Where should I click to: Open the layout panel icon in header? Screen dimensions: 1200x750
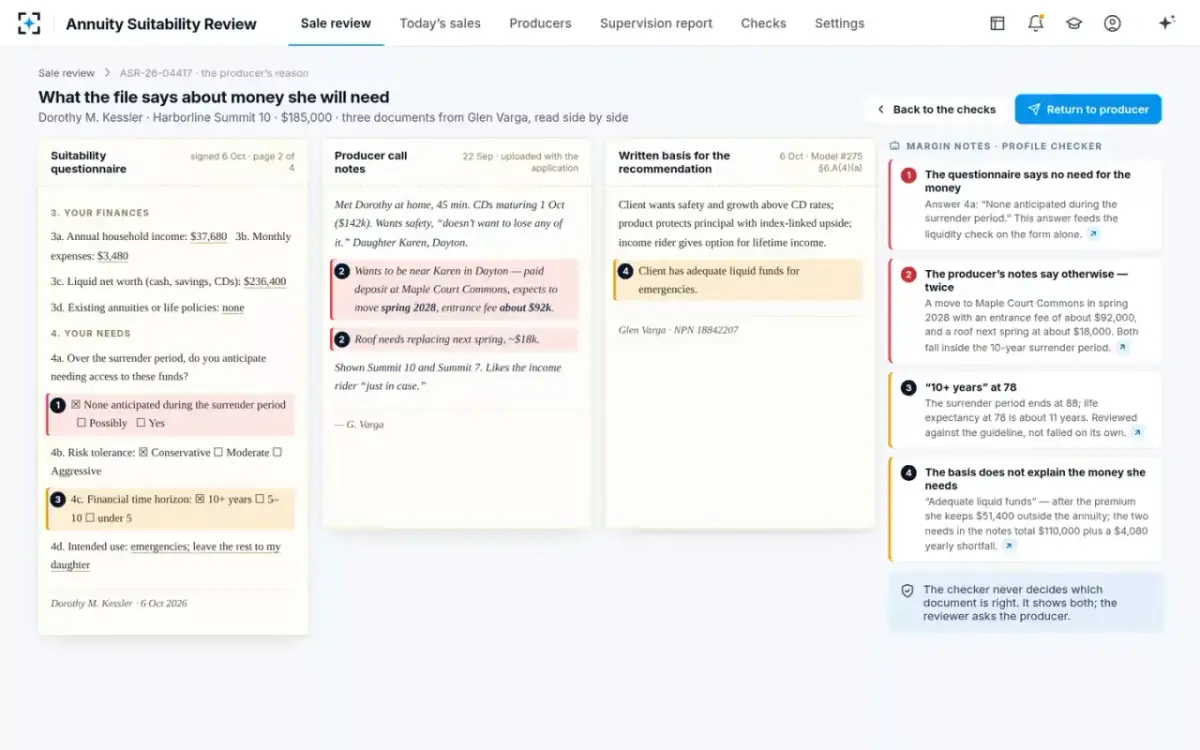coord(997,23)
